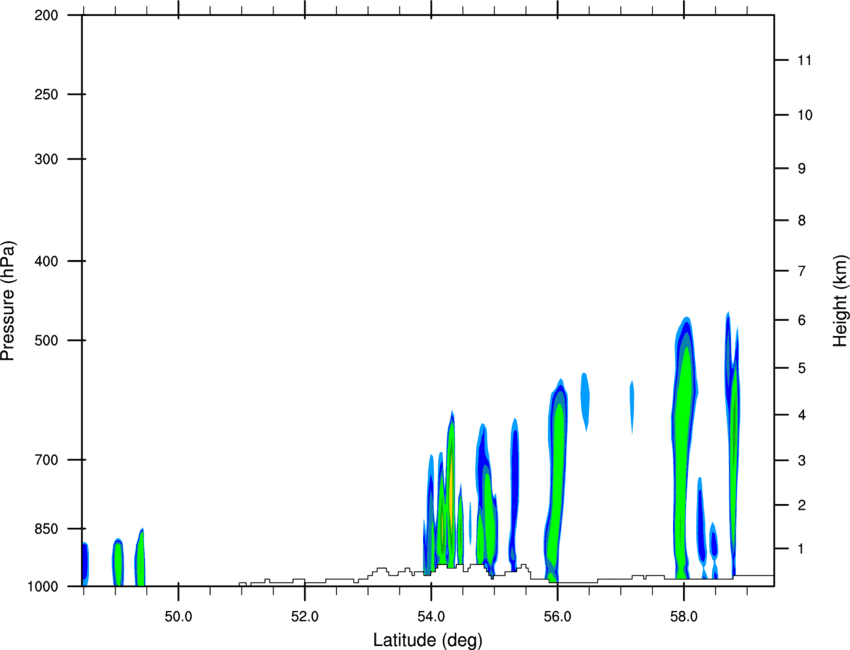Select the 1000 pressure tick label
Image resolution: width=850 pixels, height=650 pixels.
[x=42, y=586]
